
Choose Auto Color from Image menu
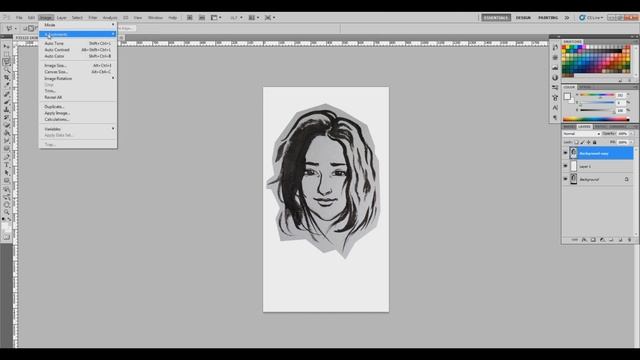(x=78, y=56)
